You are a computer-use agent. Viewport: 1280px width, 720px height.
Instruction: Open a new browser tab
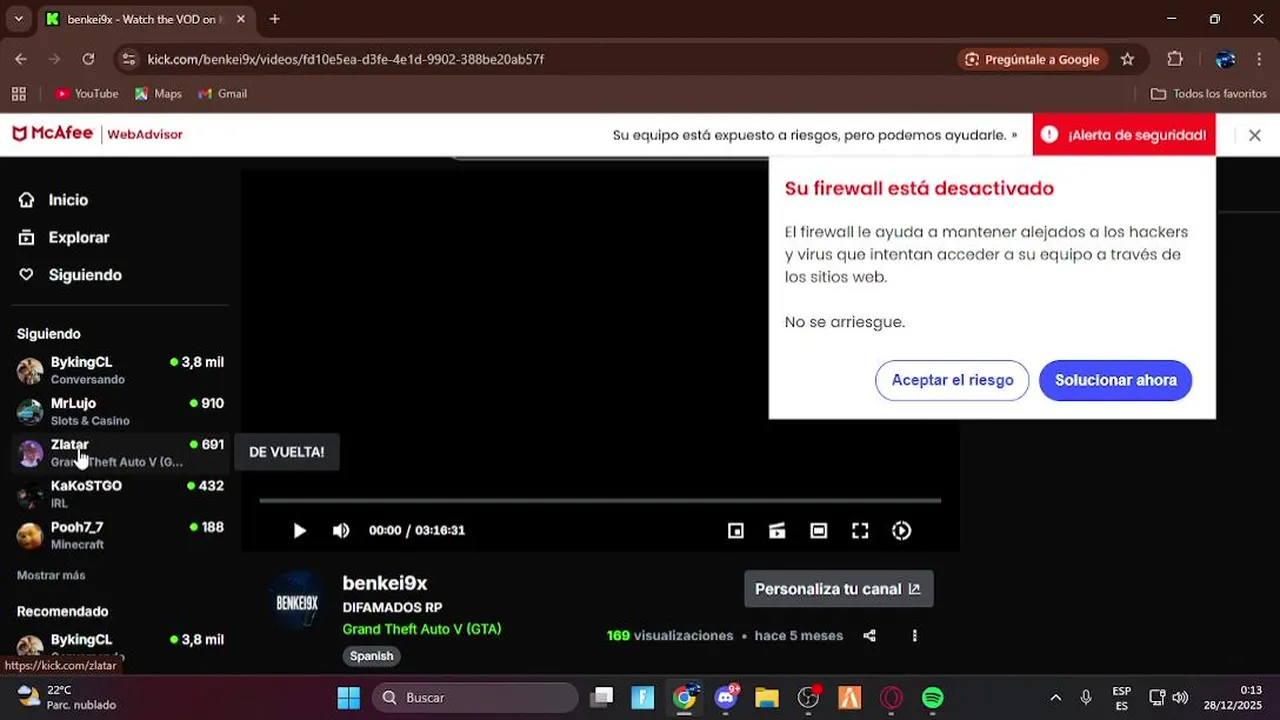click(274, 19)
